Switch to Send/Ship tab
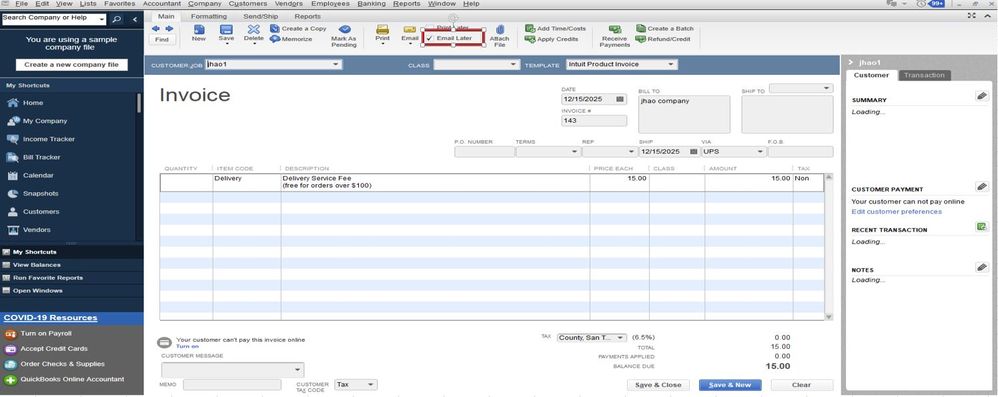The image size is (998, 397). click(x=261, y=17)
